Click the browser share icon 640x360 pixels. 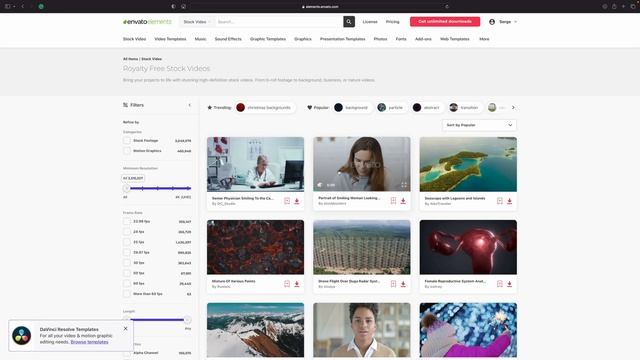pyautogui.click(x=614, y=6)
